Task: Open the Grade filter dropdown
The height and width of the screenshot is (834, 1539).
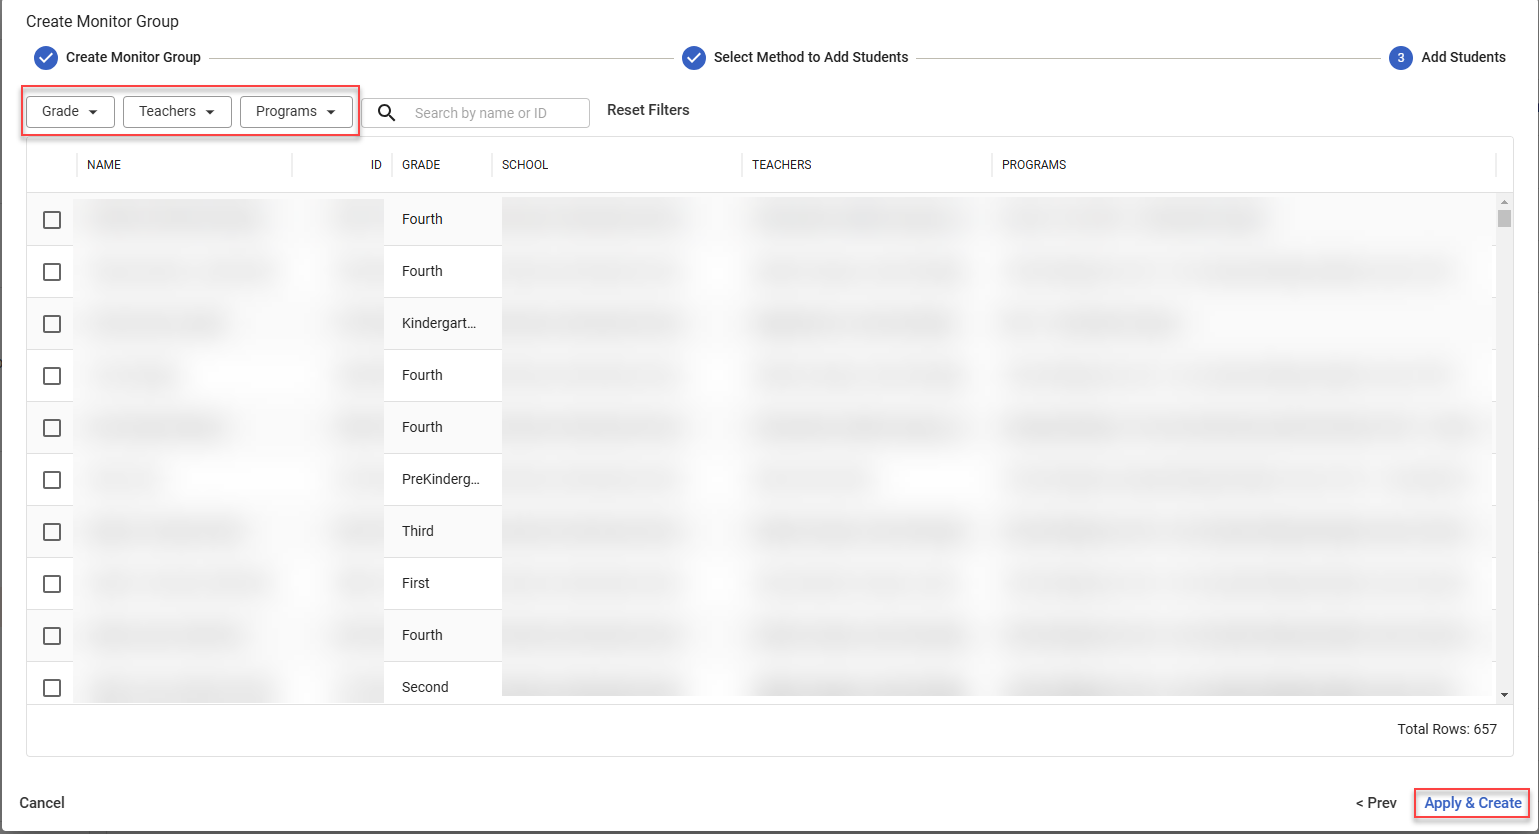Action: point(70,112)
